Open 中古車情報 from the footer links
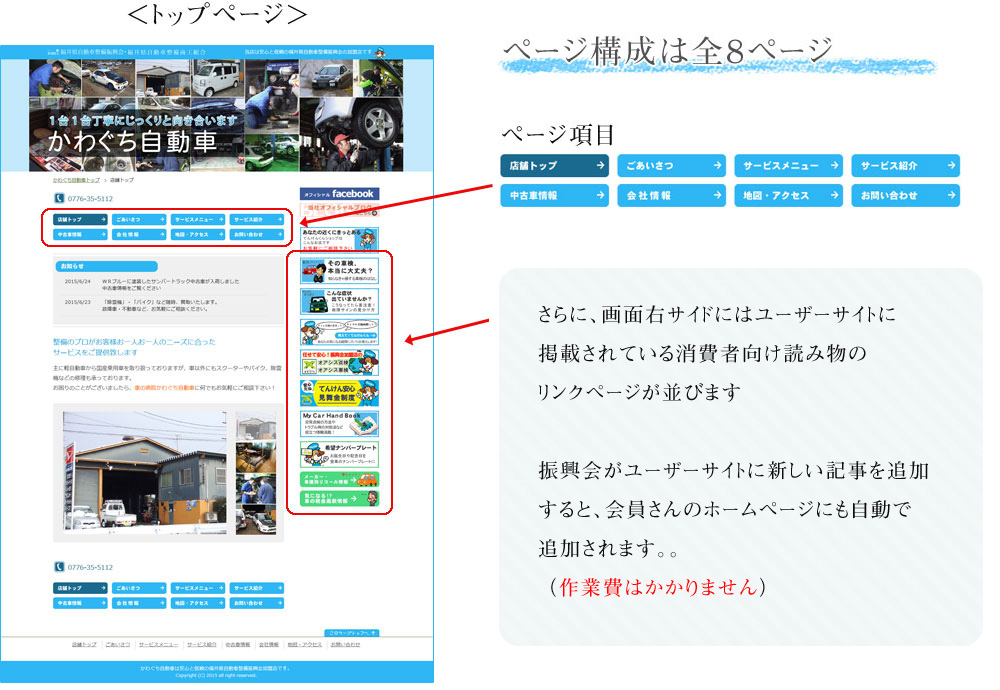Viewport: 1000px width, 690px height. click(238, 644)
